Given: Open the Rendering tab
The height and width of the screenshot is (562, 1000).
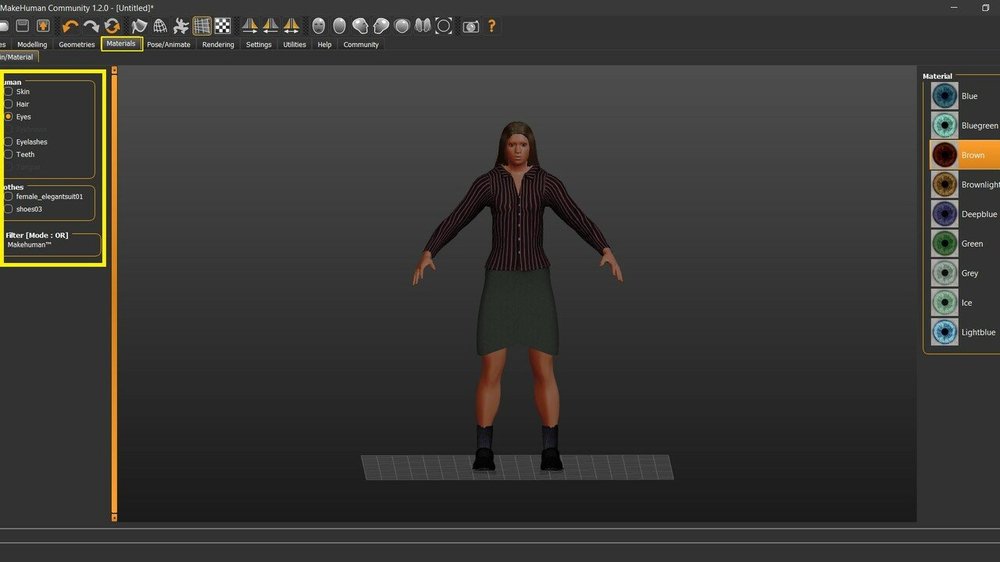Looking at the screenshot, I should click(218, 45).
